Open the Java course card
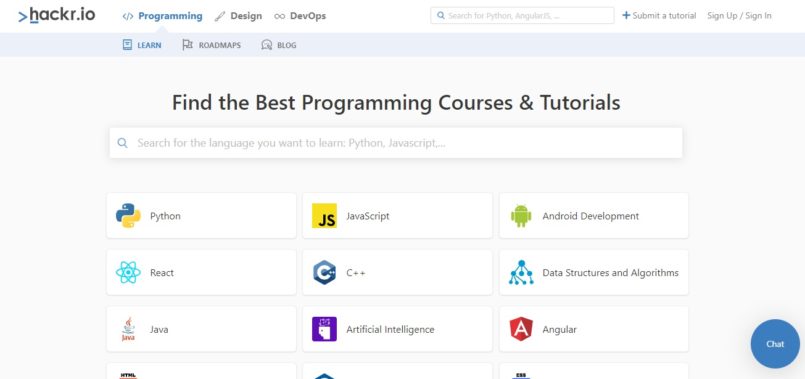 201,329
